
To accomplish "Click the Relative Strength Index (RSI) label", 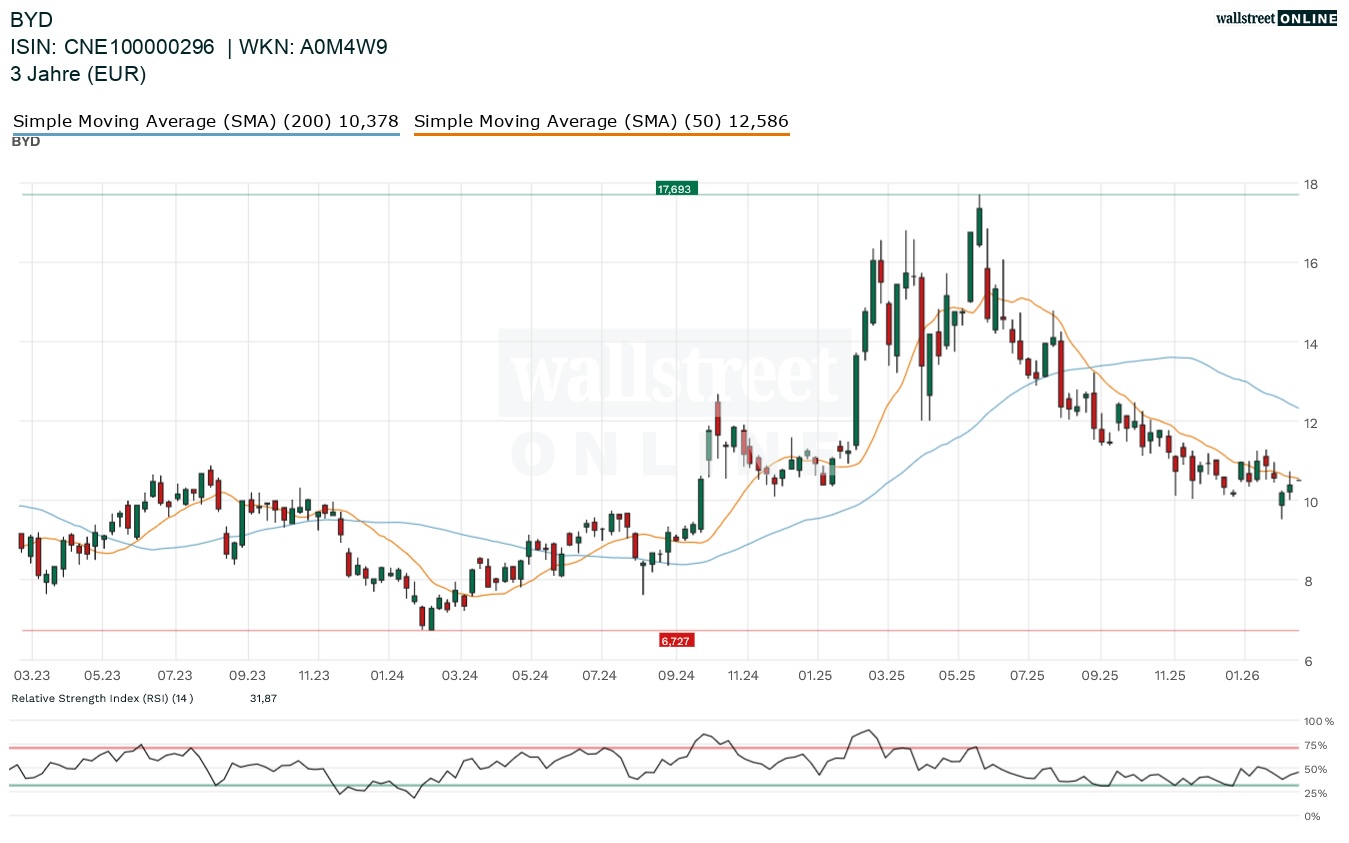I will pyautogui.click(x=102, y=698).
